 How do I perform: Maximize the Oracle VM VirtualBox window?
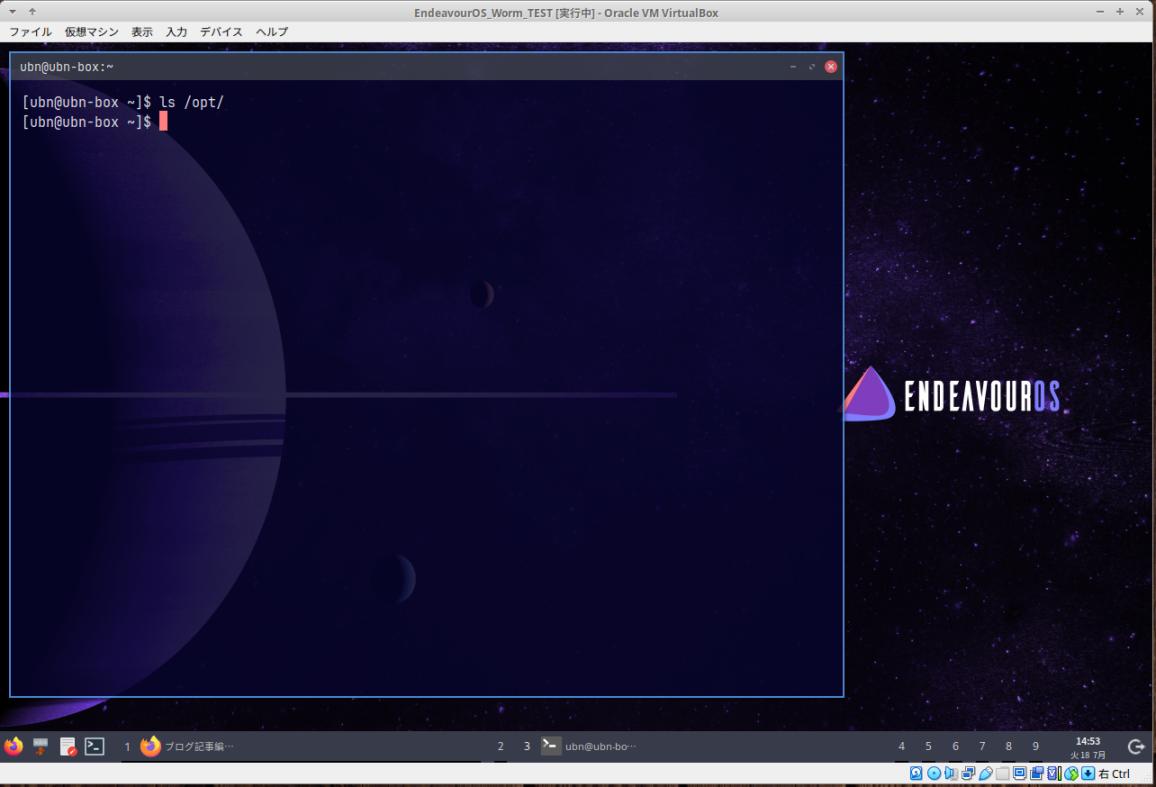[1120, 12]
